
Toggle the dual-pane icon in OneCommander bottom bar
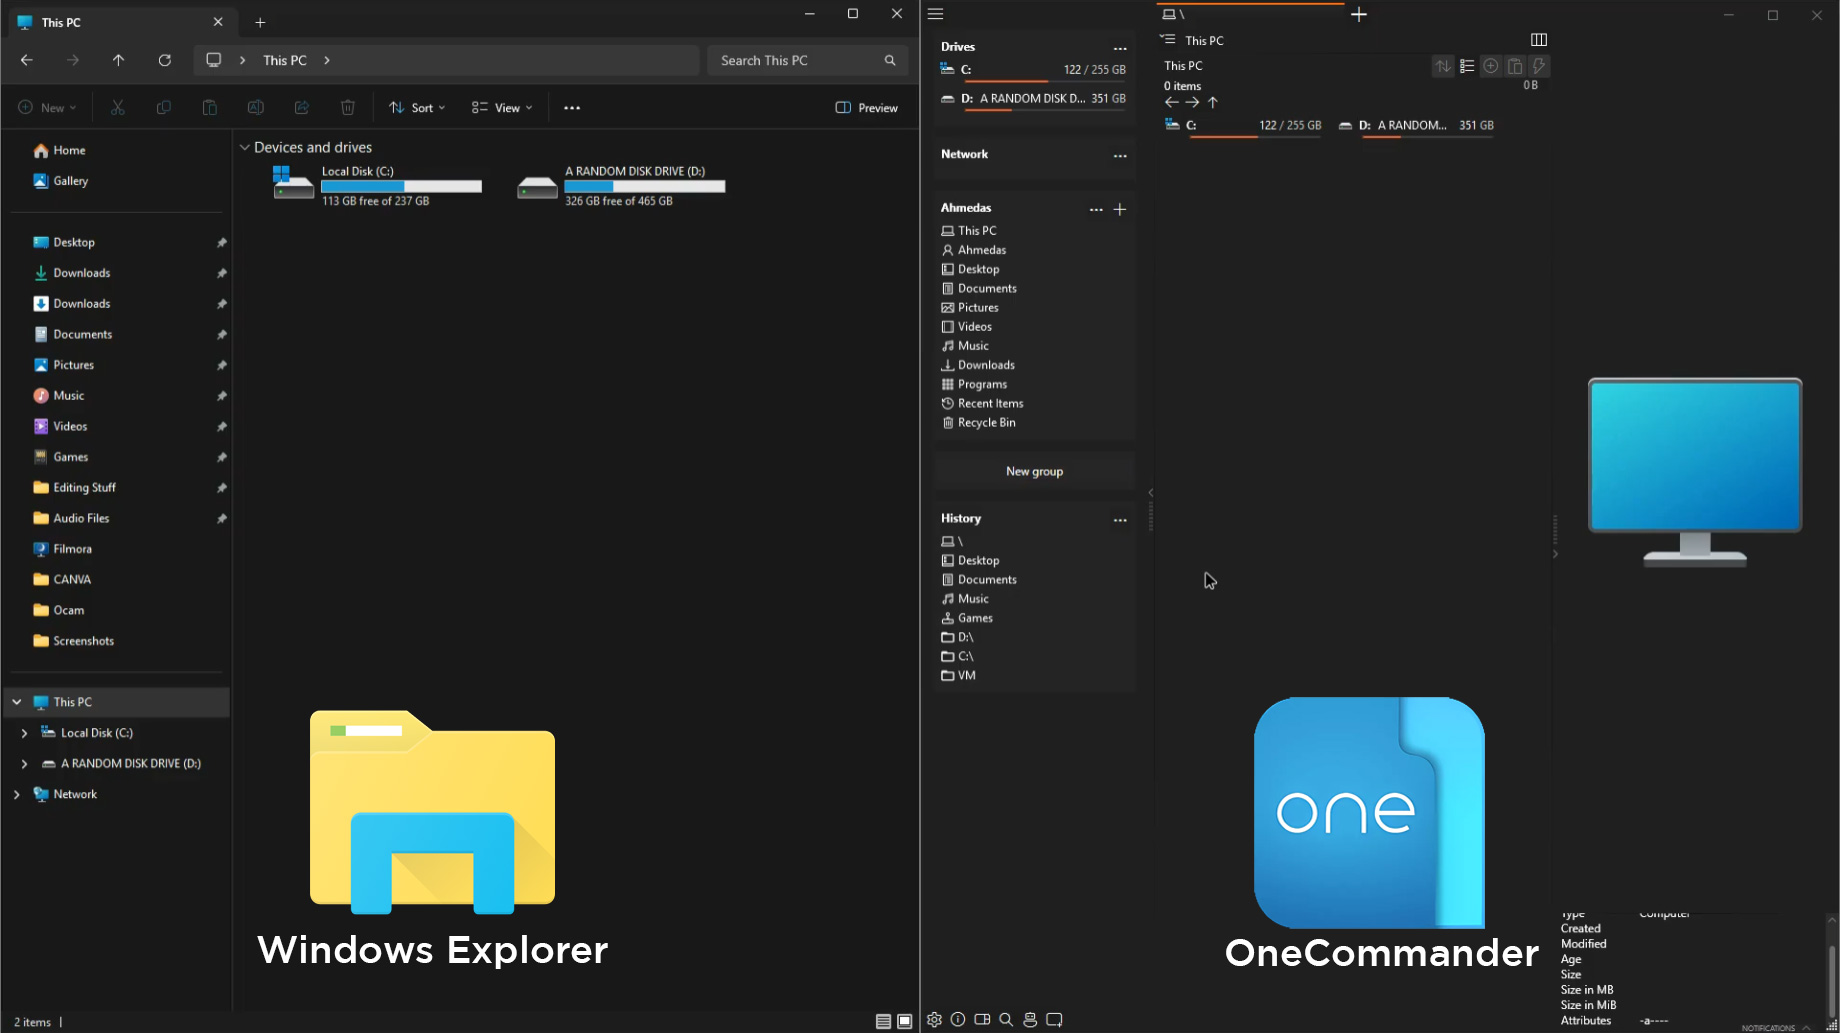(982, 1020)
